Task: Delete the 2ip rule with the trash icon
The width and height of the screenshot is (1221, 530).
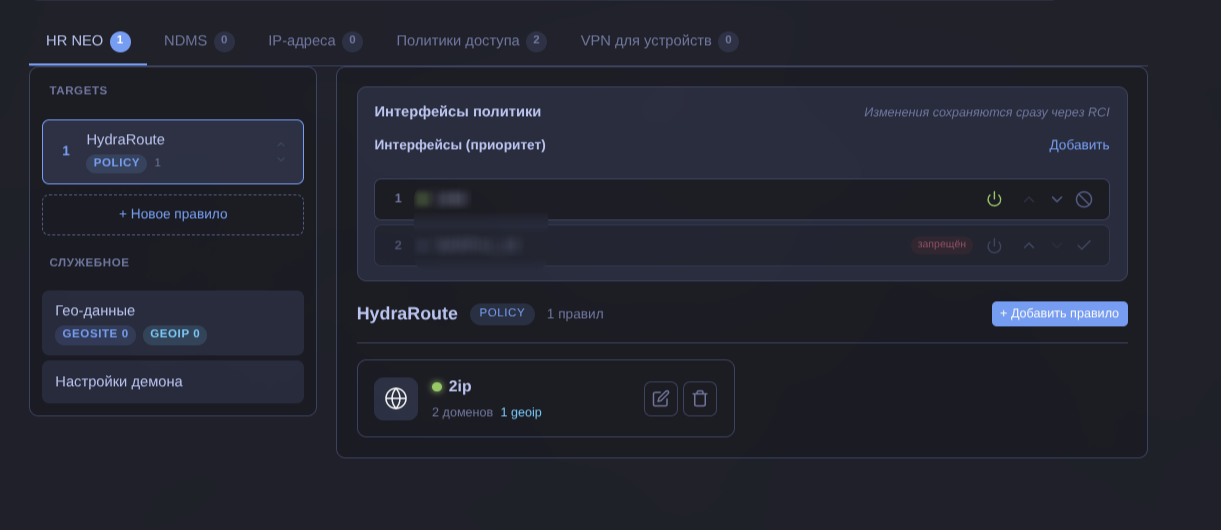Action: pyautogui.click(x=700, y=399)
